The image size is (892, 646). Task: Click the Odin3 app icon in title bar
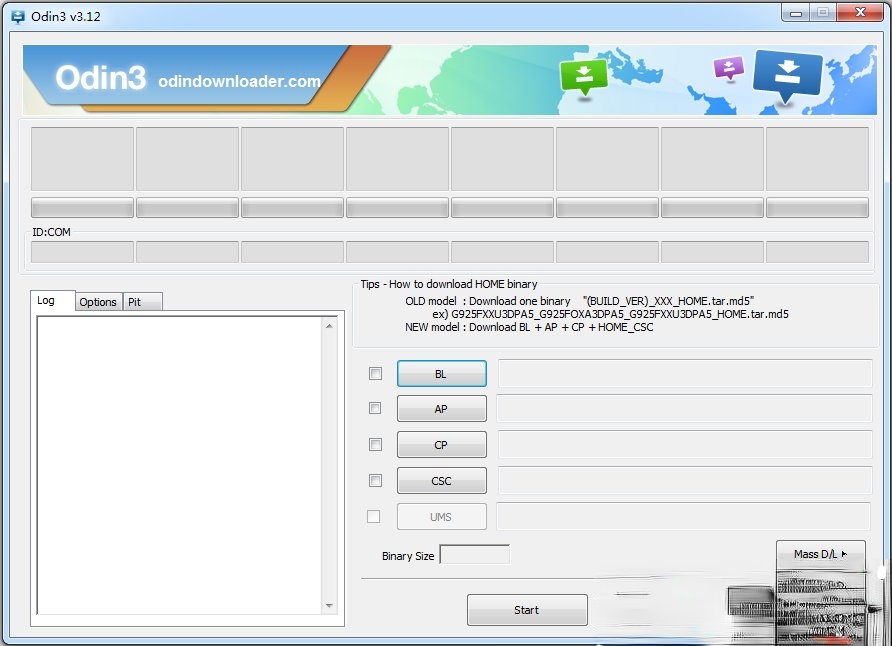18,16
